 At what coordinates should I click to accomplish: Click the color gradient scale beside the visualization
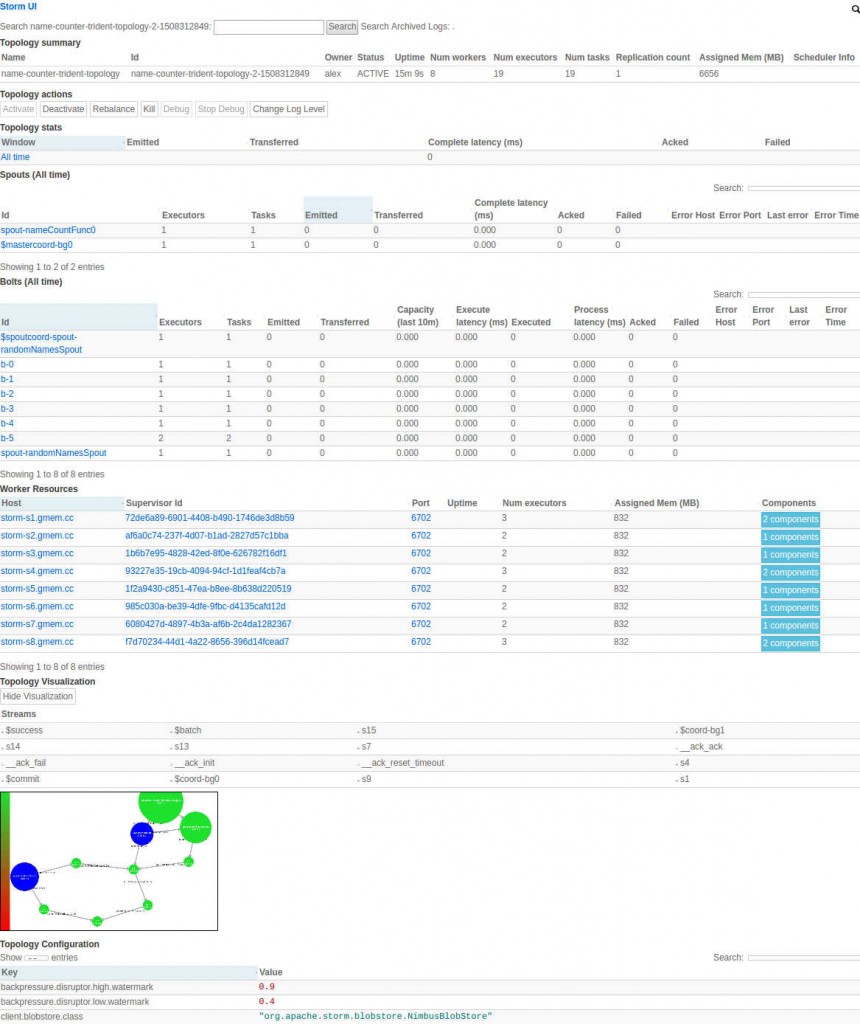point(8,860)
